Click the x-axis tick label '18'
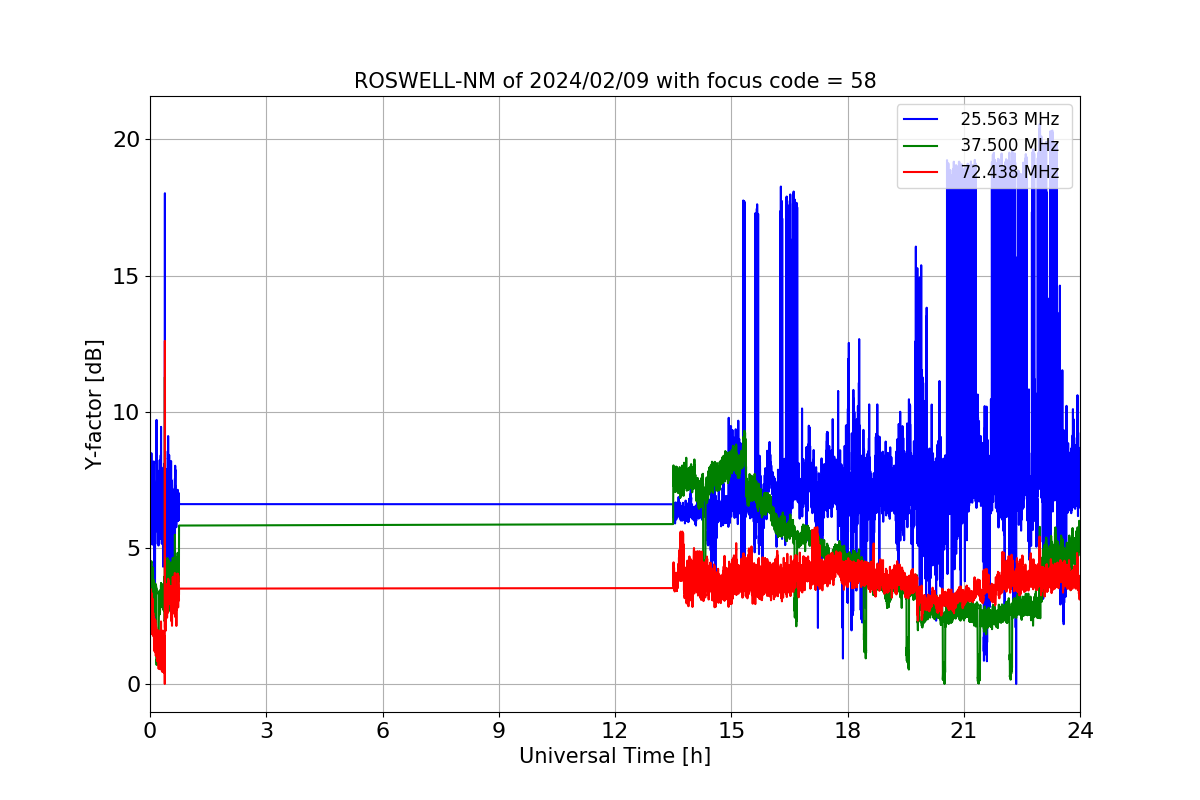The height and width of the screenshot is (800, 1200). (848, 731)
